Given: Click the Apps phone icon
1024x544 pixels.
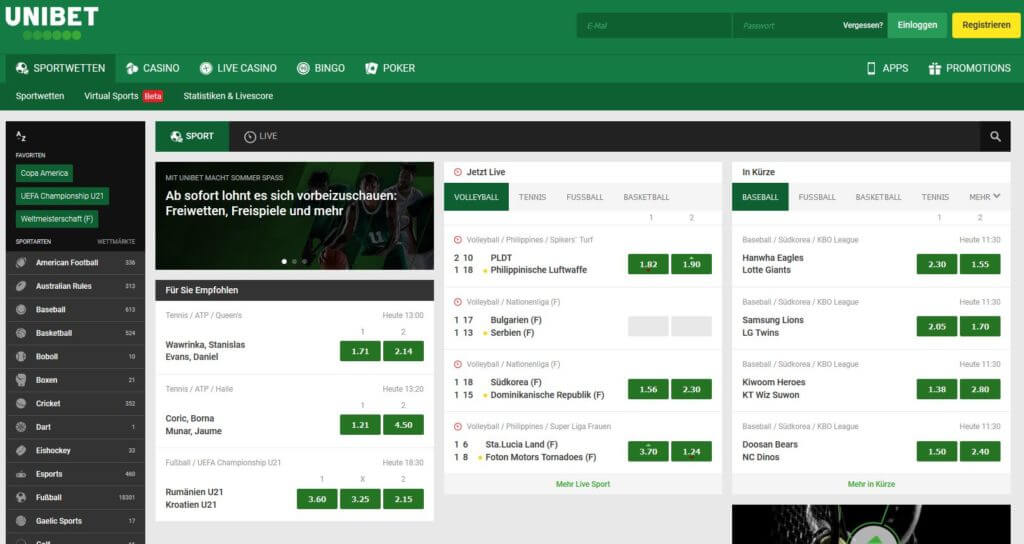Looking at the screenshot, I should (x=871, y=68).
